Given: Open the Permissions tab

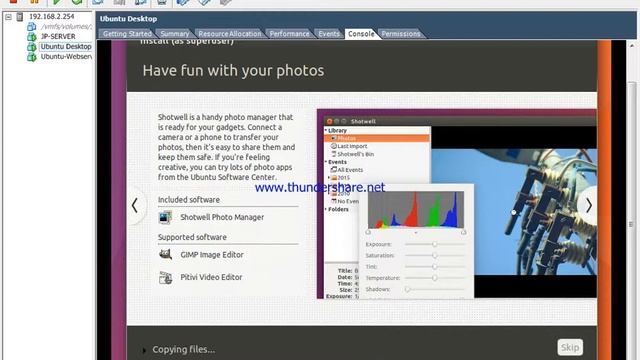Looking at the screenshot, I should (x=401, y=34).
